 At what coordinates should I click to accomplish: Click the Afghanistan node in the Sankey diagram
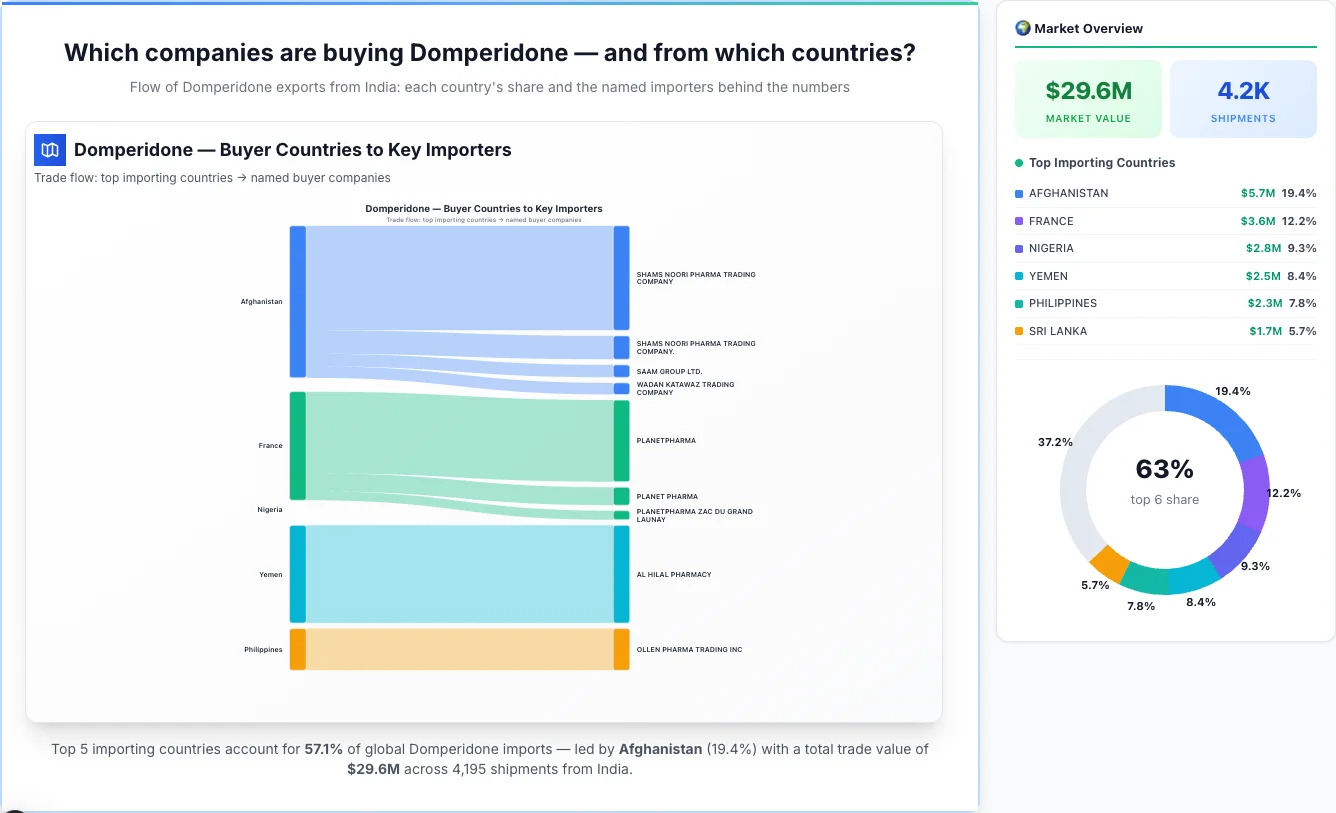(295, 300)
